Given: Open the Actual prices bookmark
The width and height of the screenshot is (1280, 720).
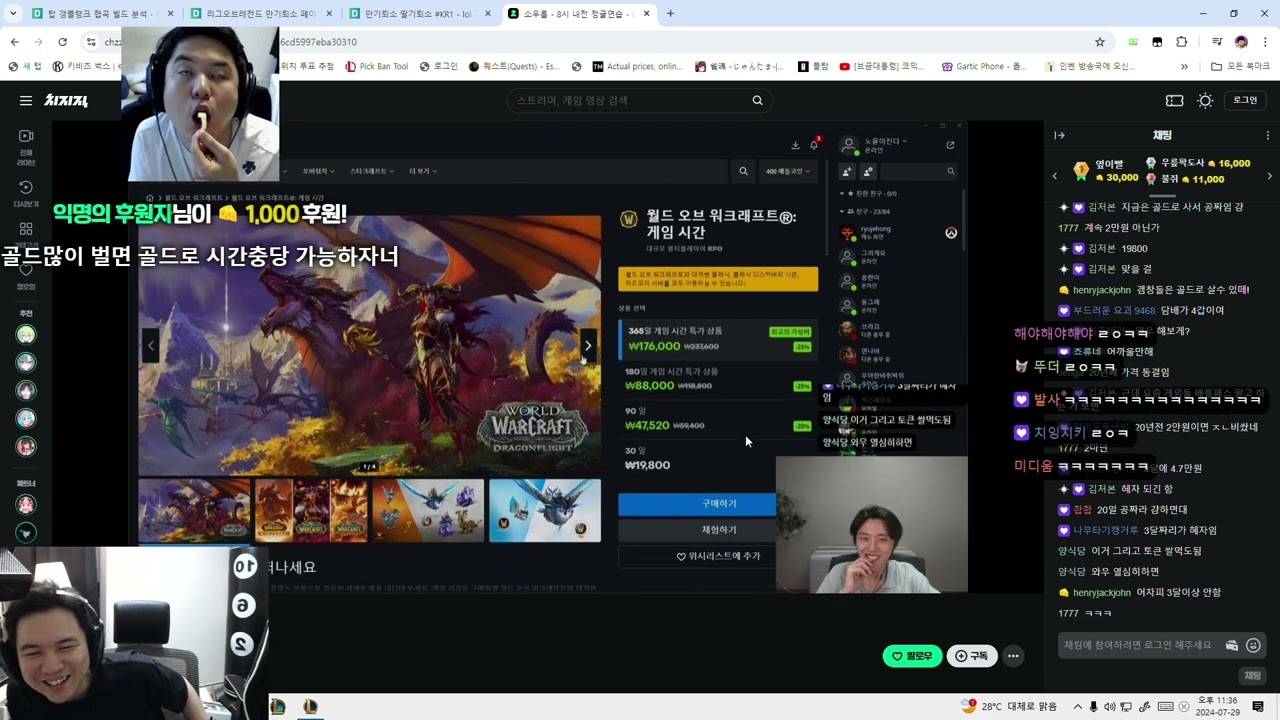Looking at the screenshot, I should [x=637, y=66].
